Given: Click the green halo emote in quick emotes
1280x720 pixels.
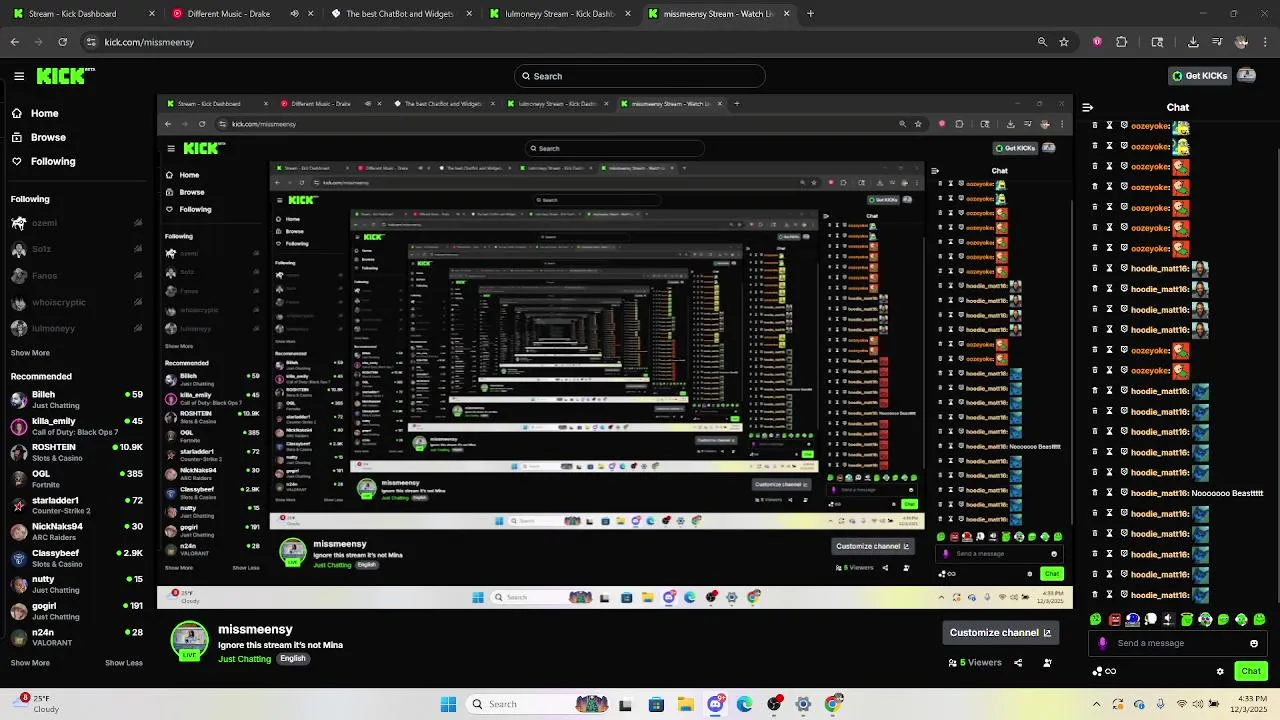Looking at the screenshot, I should [1187, 620].
